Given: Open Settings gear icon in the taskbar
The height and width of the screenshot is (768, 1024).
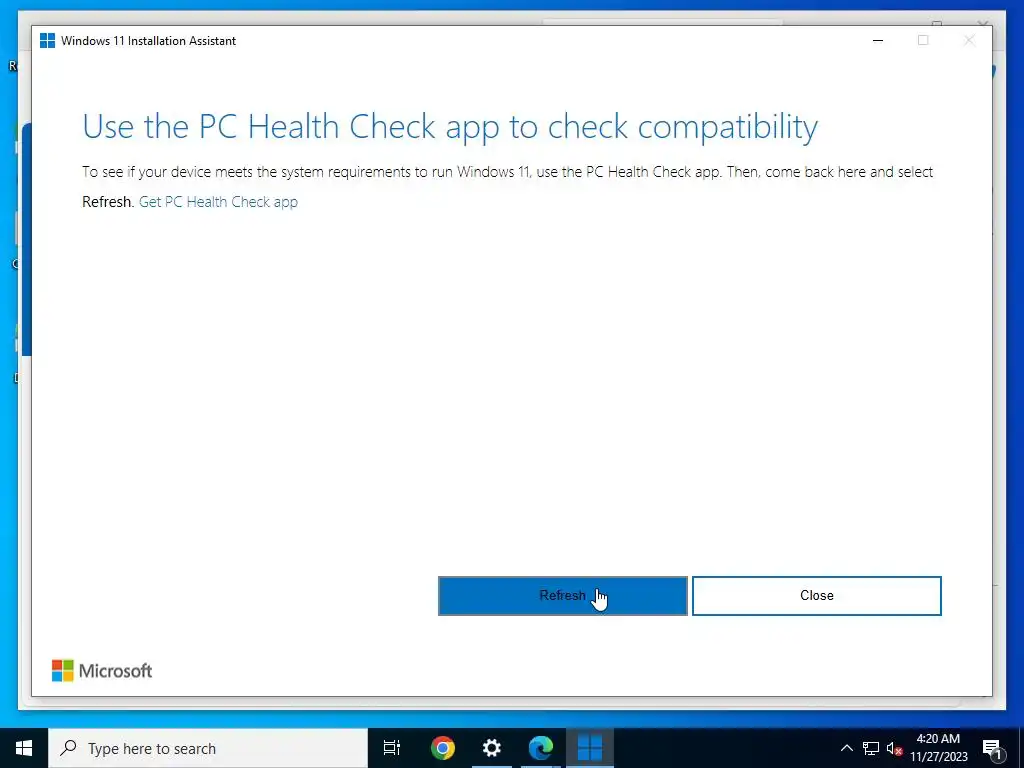Looking at the screenshot, I should 492,748.
